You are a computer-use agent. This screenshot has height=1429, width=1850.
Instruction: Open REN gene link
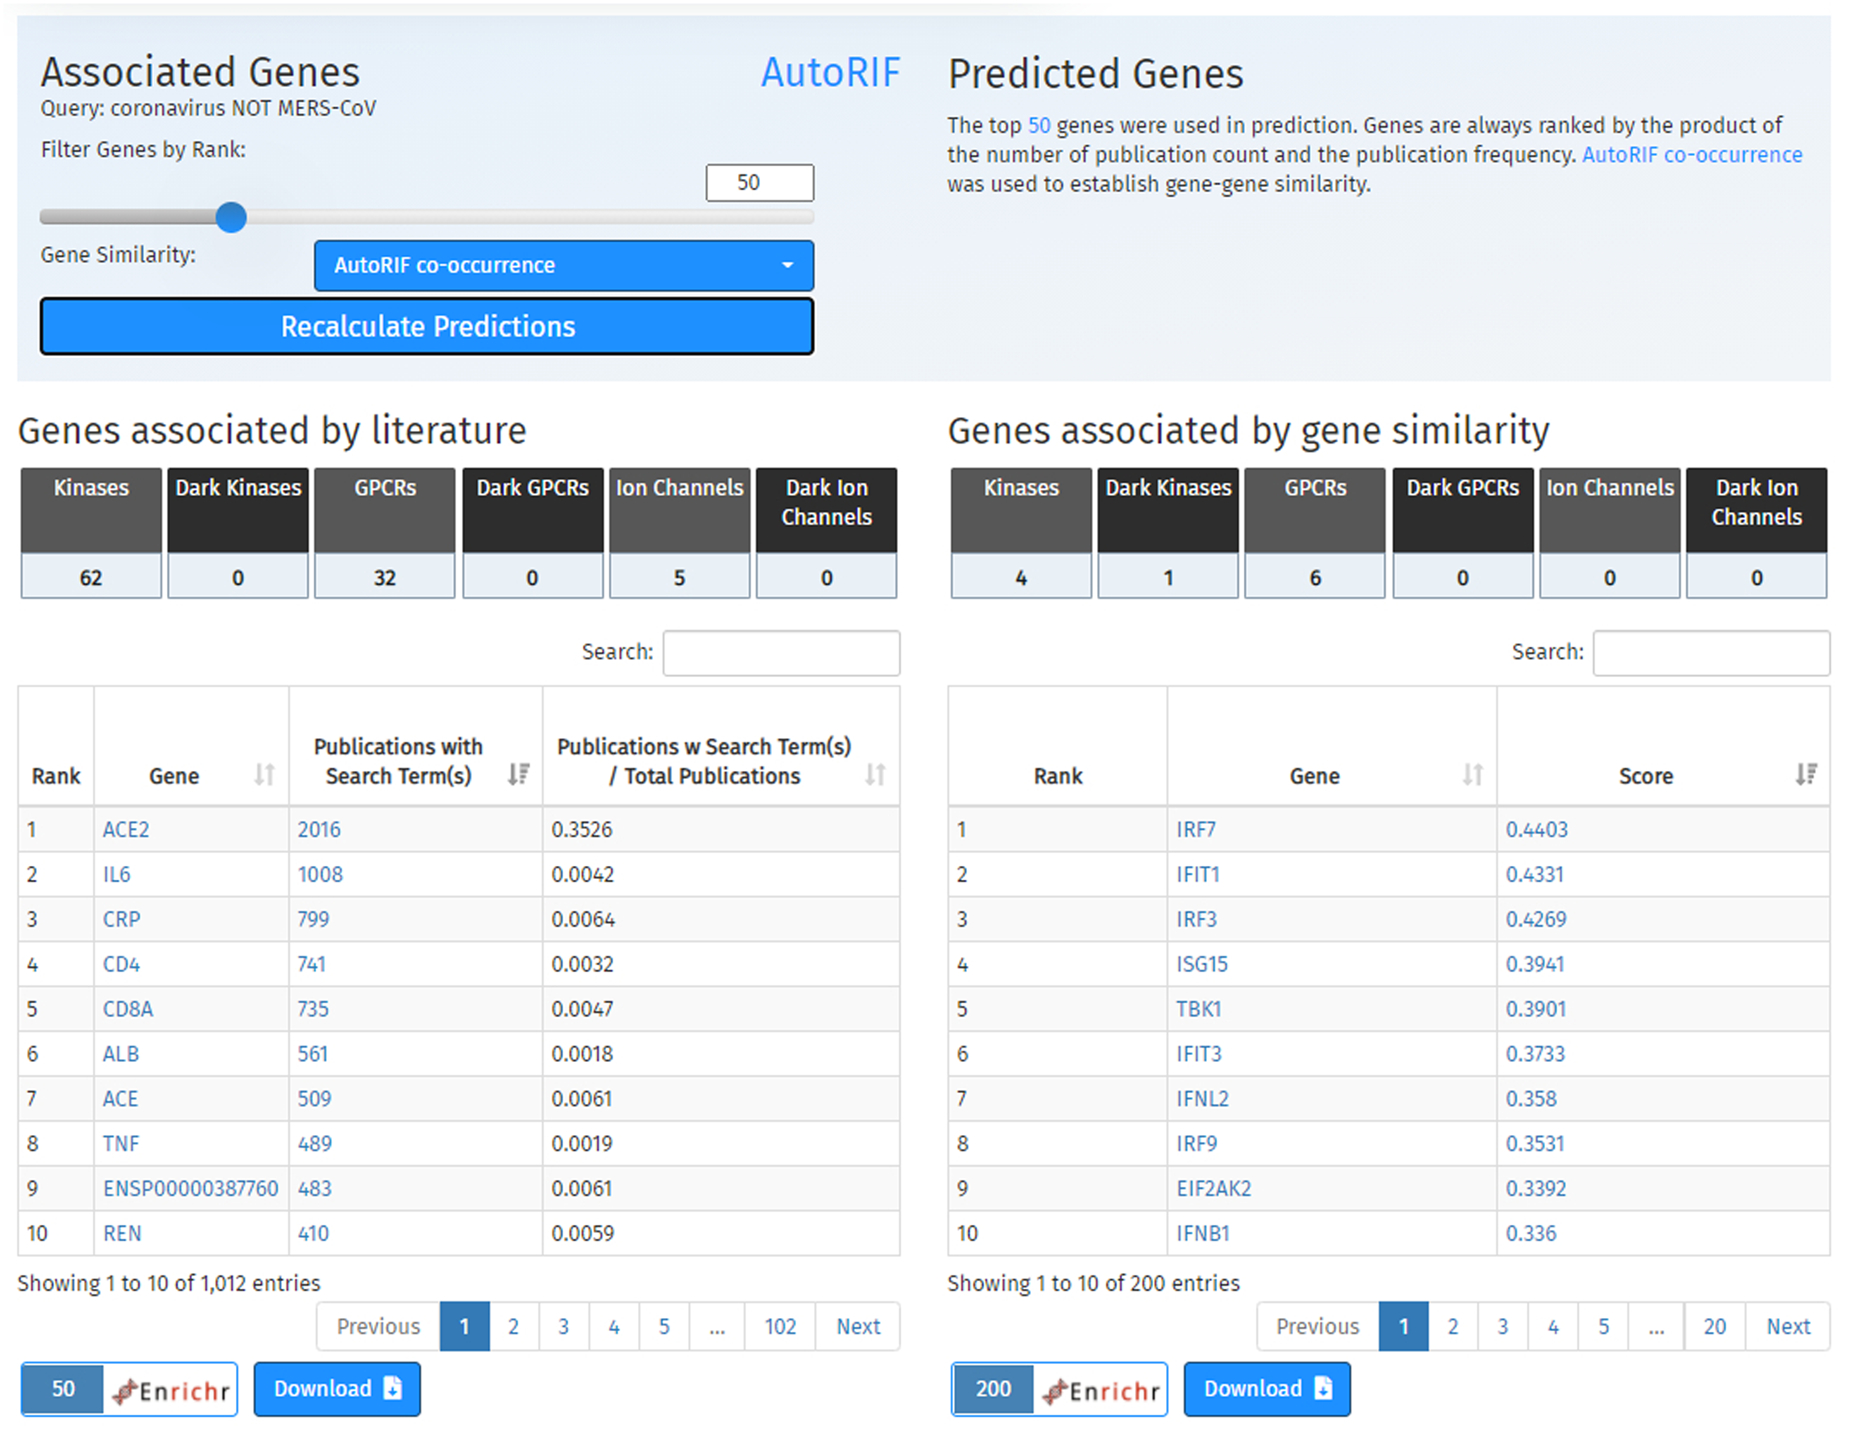[x=122, y=1234]
